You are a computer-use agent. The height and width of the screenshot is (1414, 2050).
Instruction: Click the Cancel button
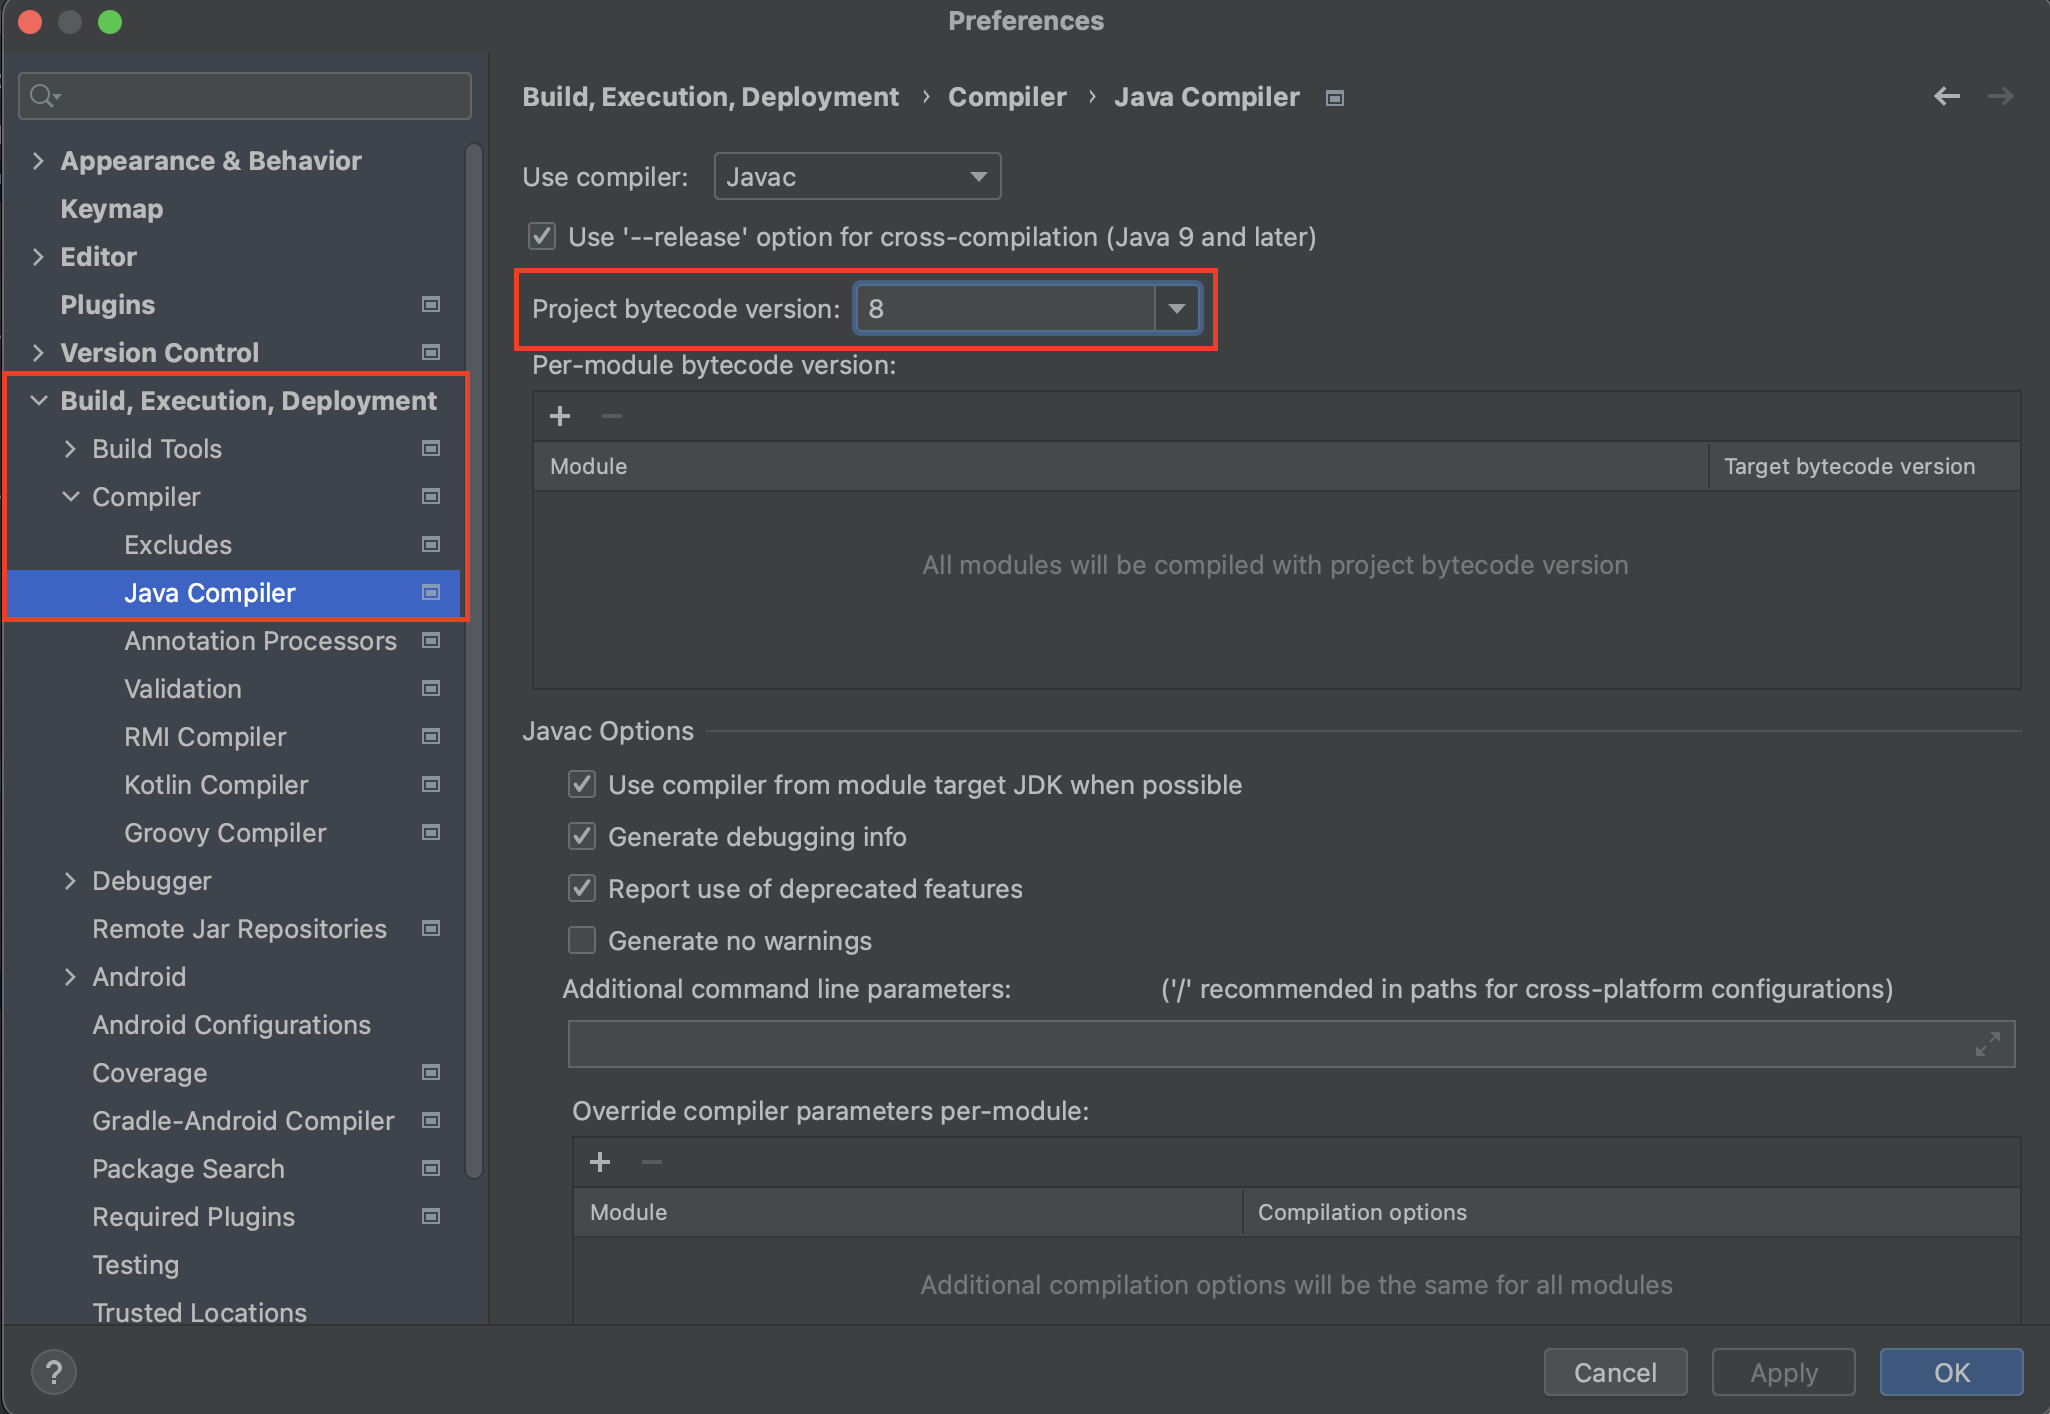click(1614, 1372)
